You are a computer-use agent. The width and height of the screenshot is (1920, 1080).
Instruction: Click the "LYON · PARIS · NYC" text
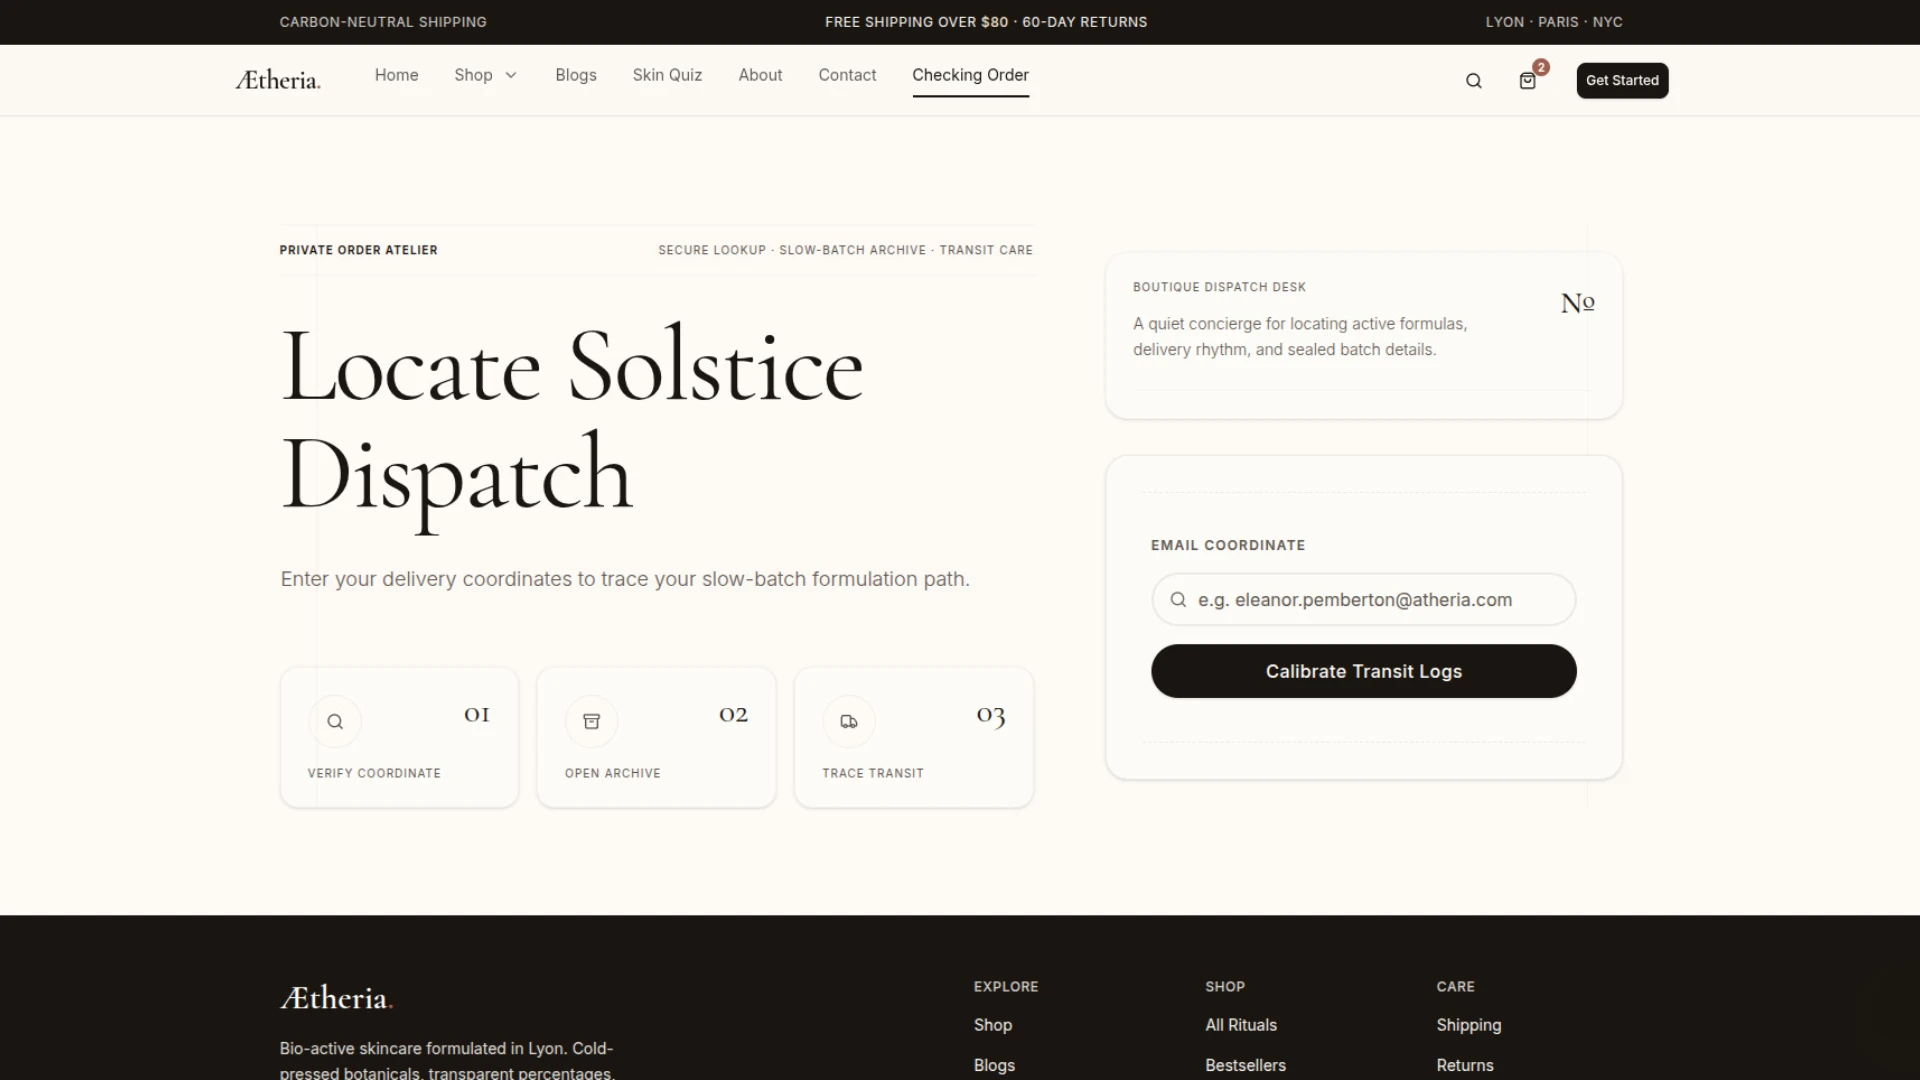(1554, 22)
